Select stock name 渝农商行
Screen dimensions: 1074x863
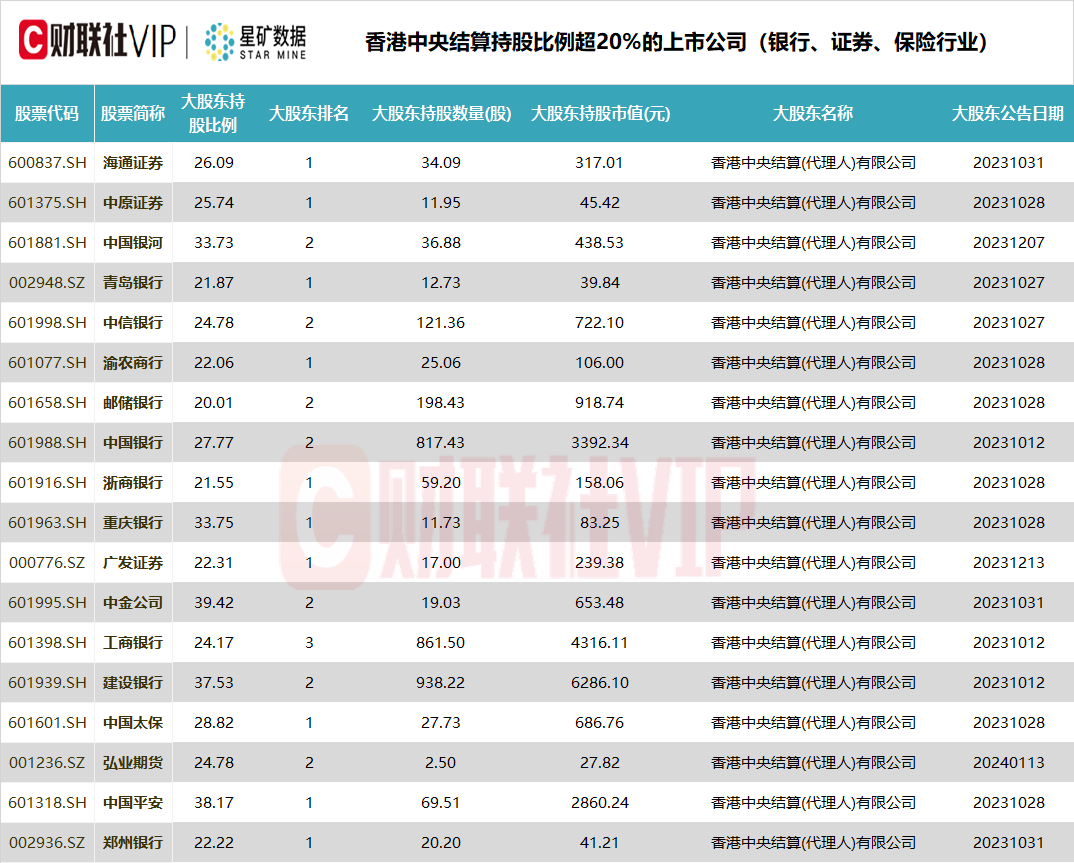pos(133,362)
